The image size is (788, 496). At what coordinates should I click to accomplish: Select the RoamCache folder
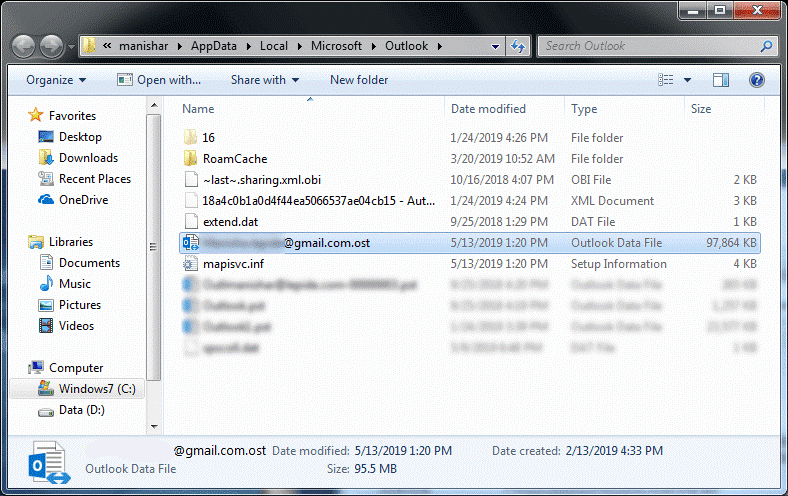click(x=235, y=159)
